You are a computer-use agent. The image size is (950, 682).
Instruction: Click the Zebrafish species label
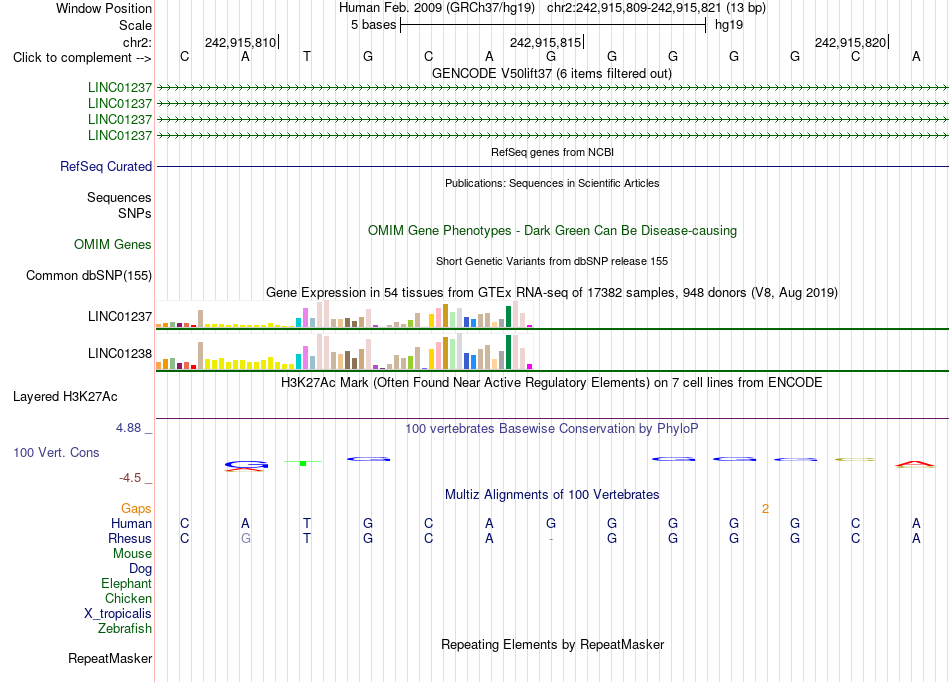click(x=125, y=629)
